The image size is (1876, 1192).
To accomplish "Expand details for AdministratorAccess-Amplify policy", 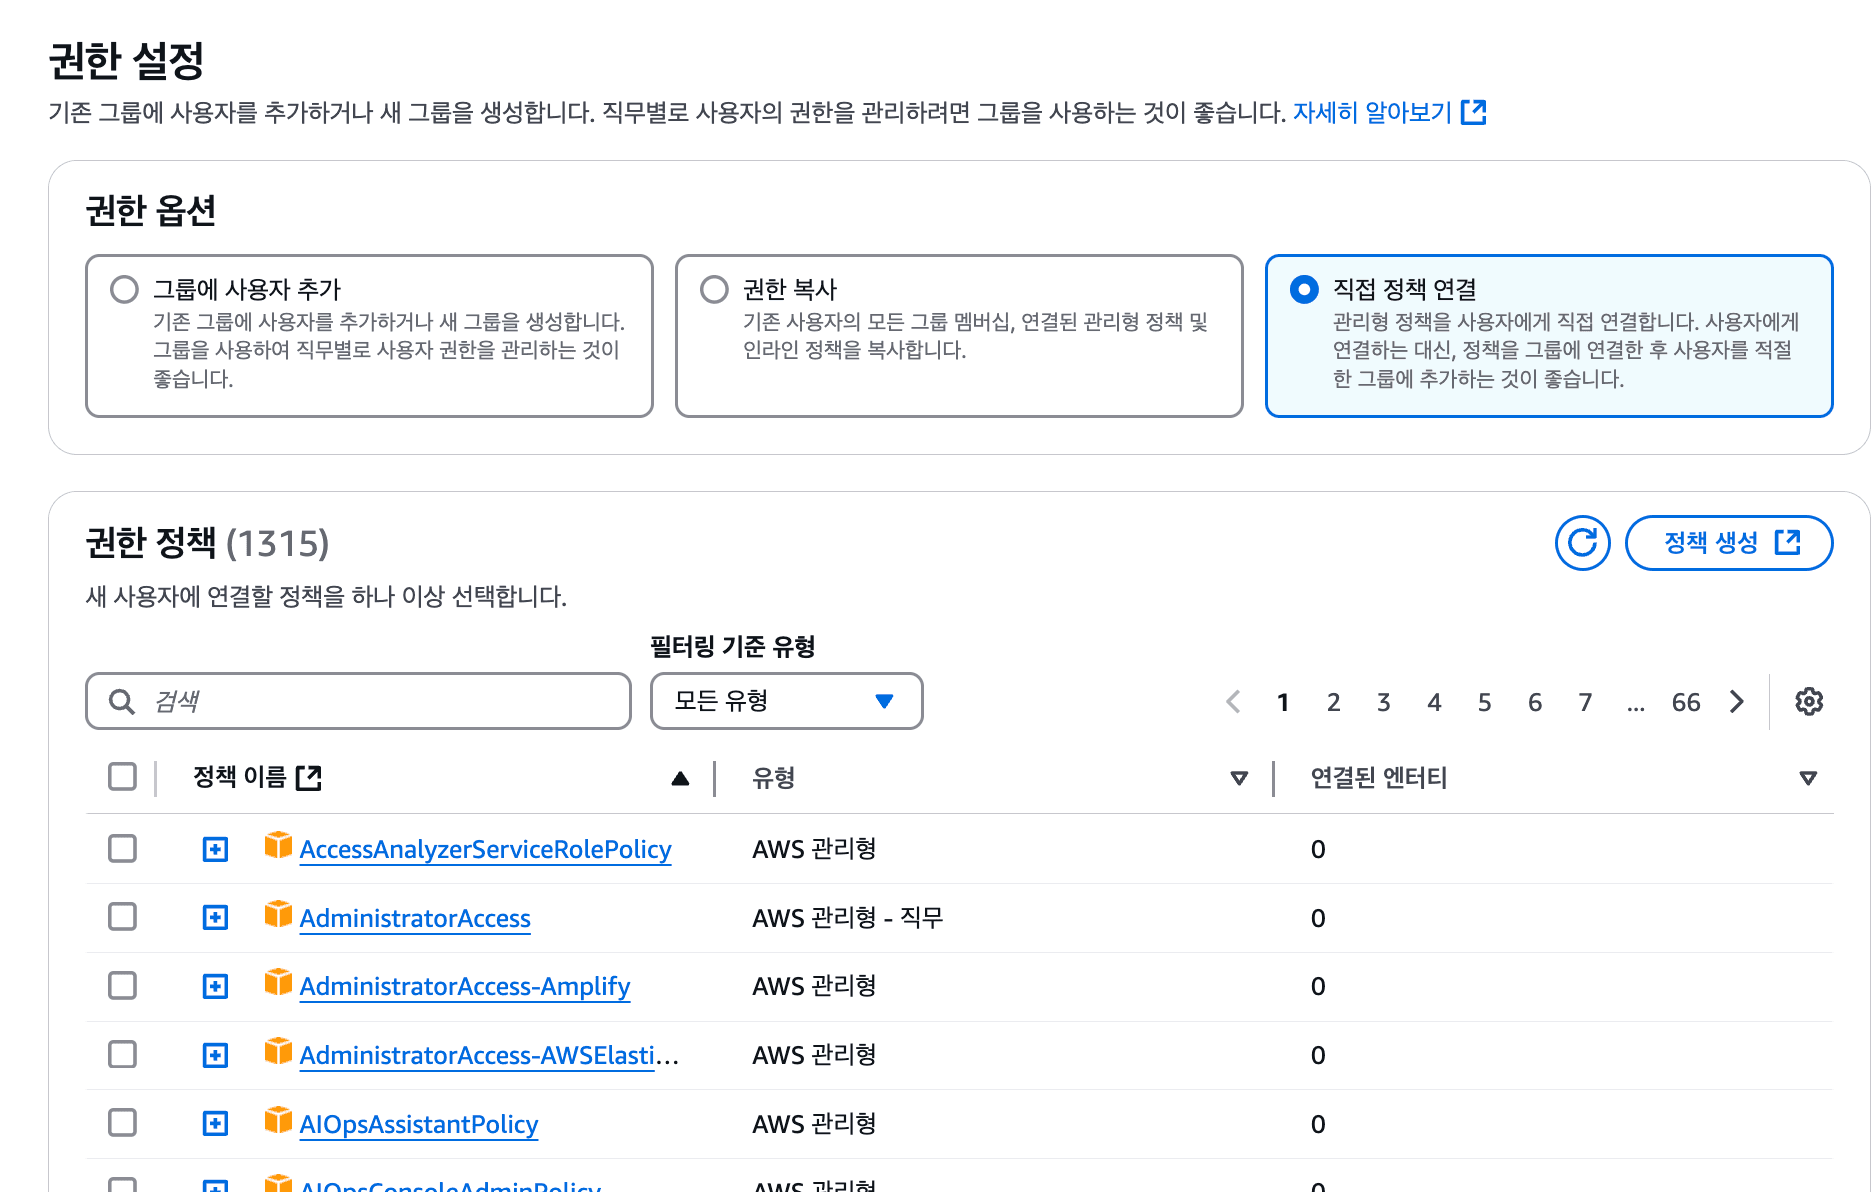I will pyautogui.click(x=215, y=985).
